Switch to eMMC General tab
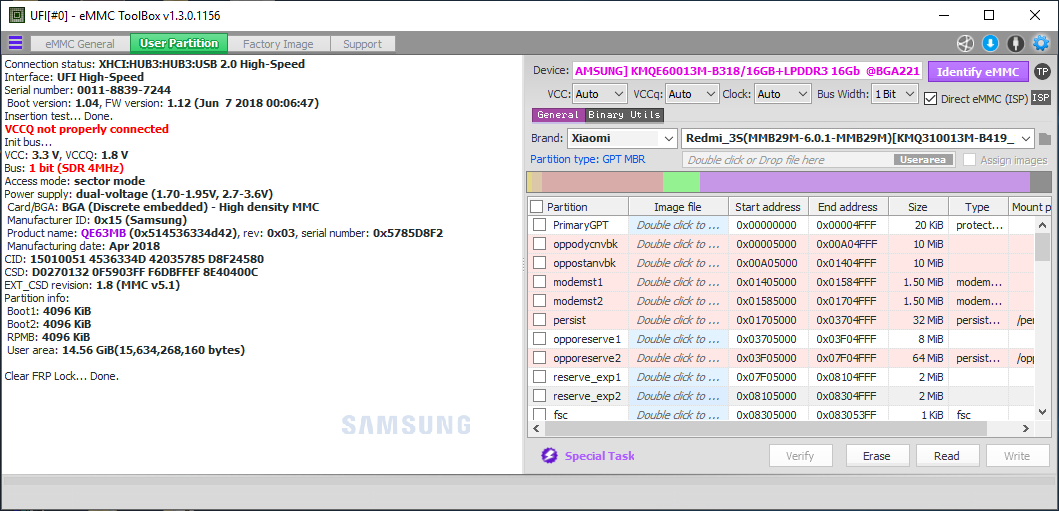Image resolution: width=1059 pixels, height=511 pixels. (x=80, y=44)
